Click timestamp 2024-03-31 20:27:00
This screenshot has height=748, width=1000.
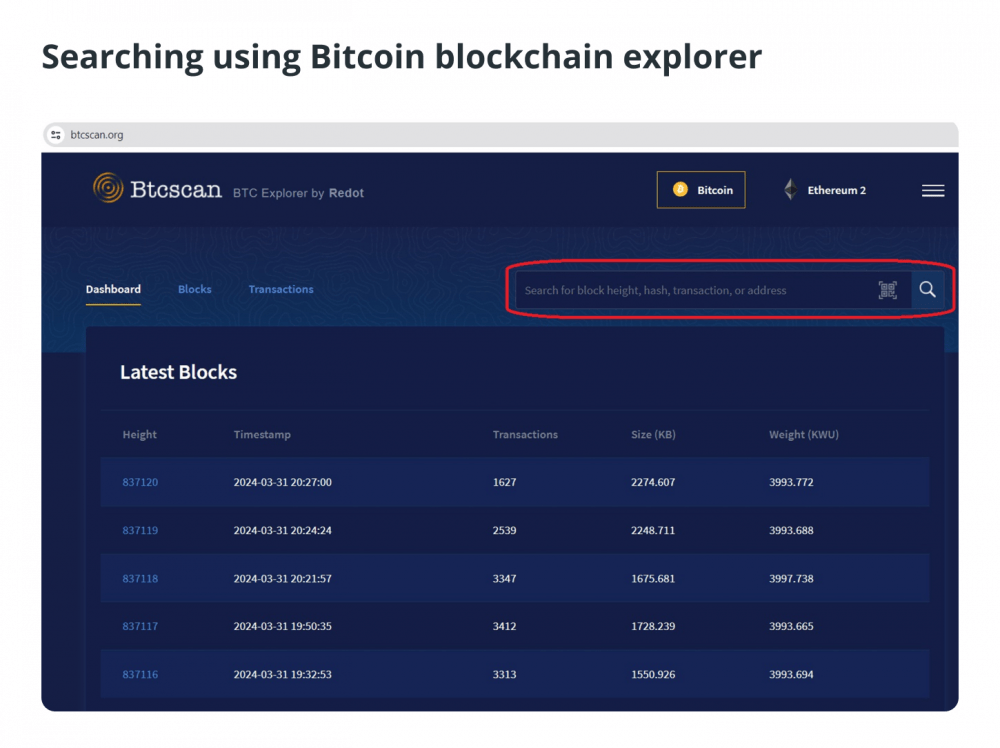click(x=283, y=482)
